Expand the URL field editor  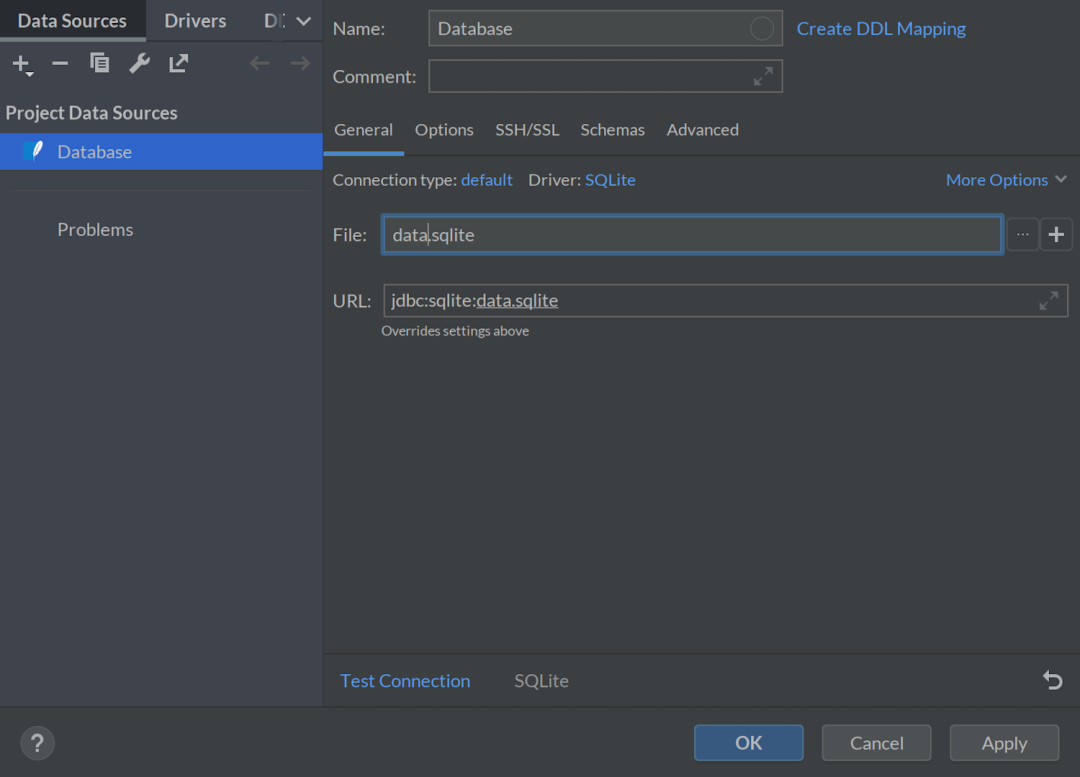[1048, 301]
